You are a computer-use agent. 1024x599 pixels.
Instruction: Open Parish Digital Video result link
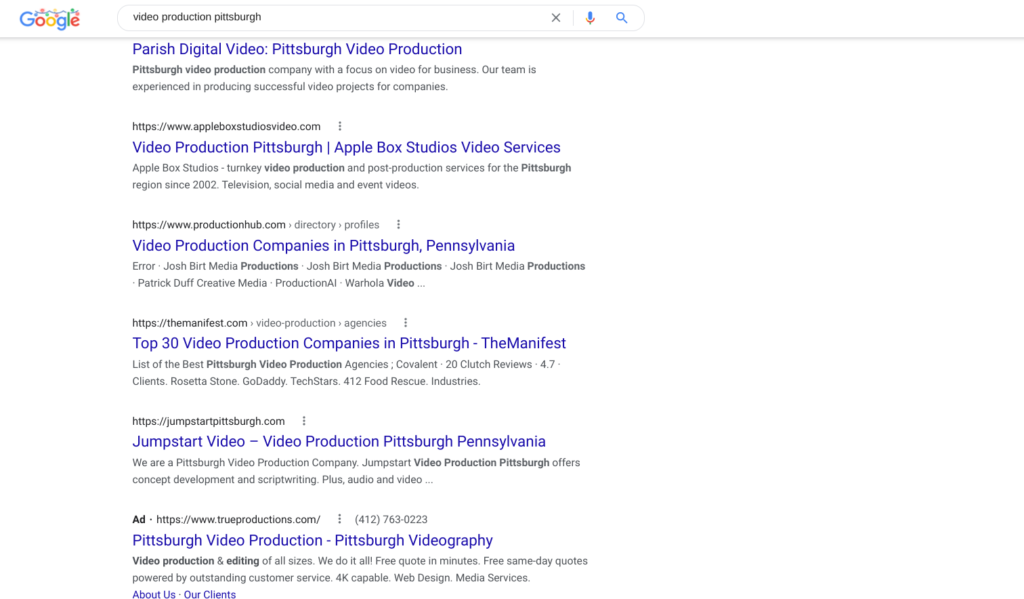[297, 49]
